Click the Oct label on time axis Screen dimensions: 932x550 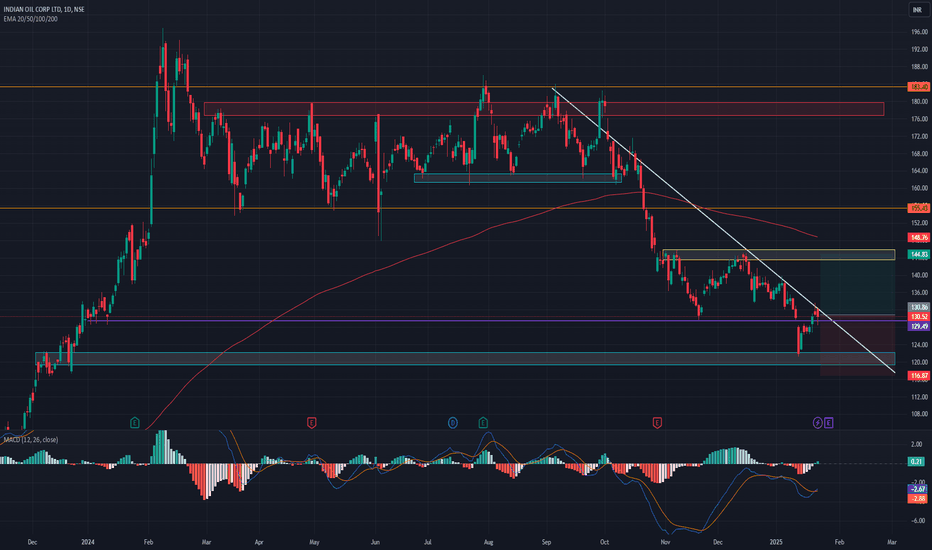click(604, 542)
